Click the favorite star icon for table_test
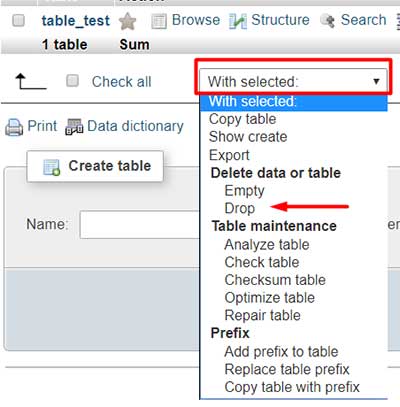This screenshot has width=400, height=407. click(x=128, y=21)
